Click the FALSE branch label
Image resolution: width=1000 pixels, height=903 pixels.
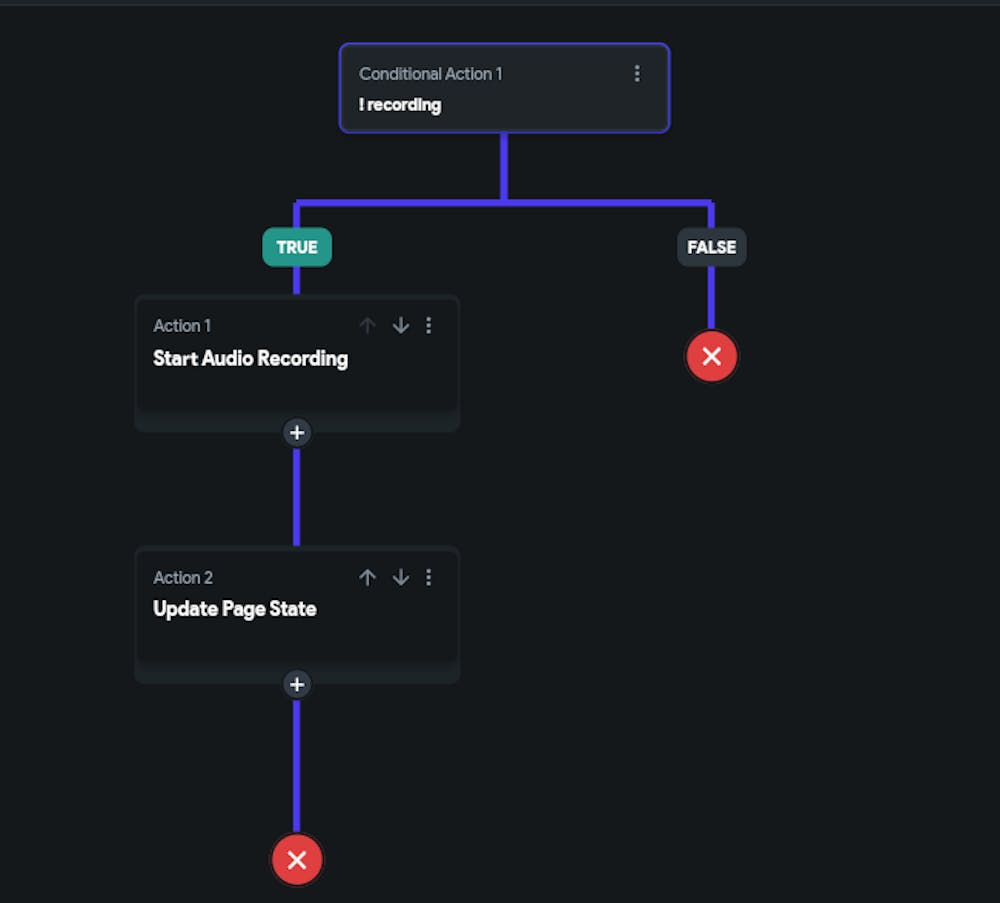coord(712,247)
